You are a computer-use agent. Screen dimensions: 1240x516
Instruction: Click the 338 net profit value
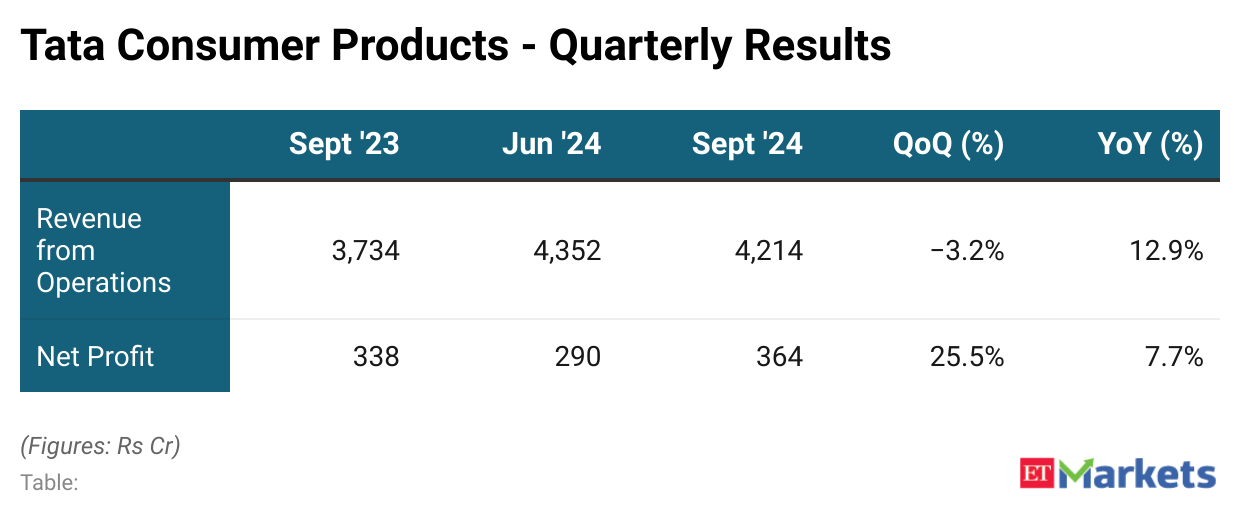376,357
